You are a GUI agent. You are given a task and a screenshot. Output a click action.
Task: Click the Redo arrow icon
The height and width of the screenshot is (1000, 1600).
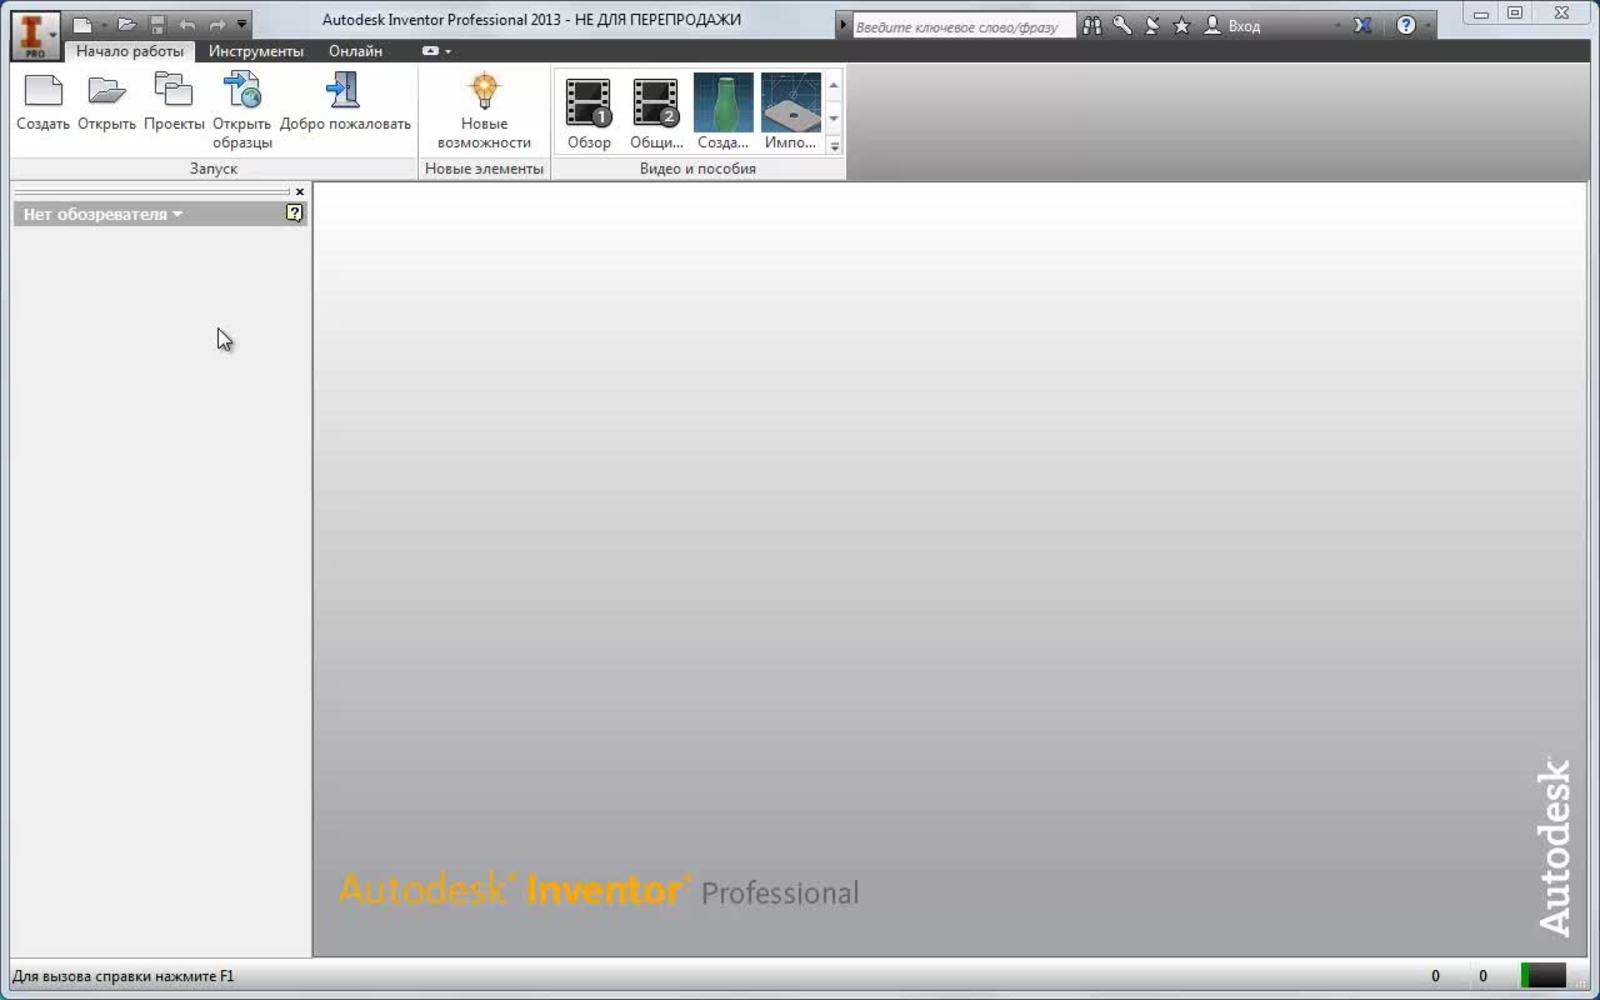[217, 25]
